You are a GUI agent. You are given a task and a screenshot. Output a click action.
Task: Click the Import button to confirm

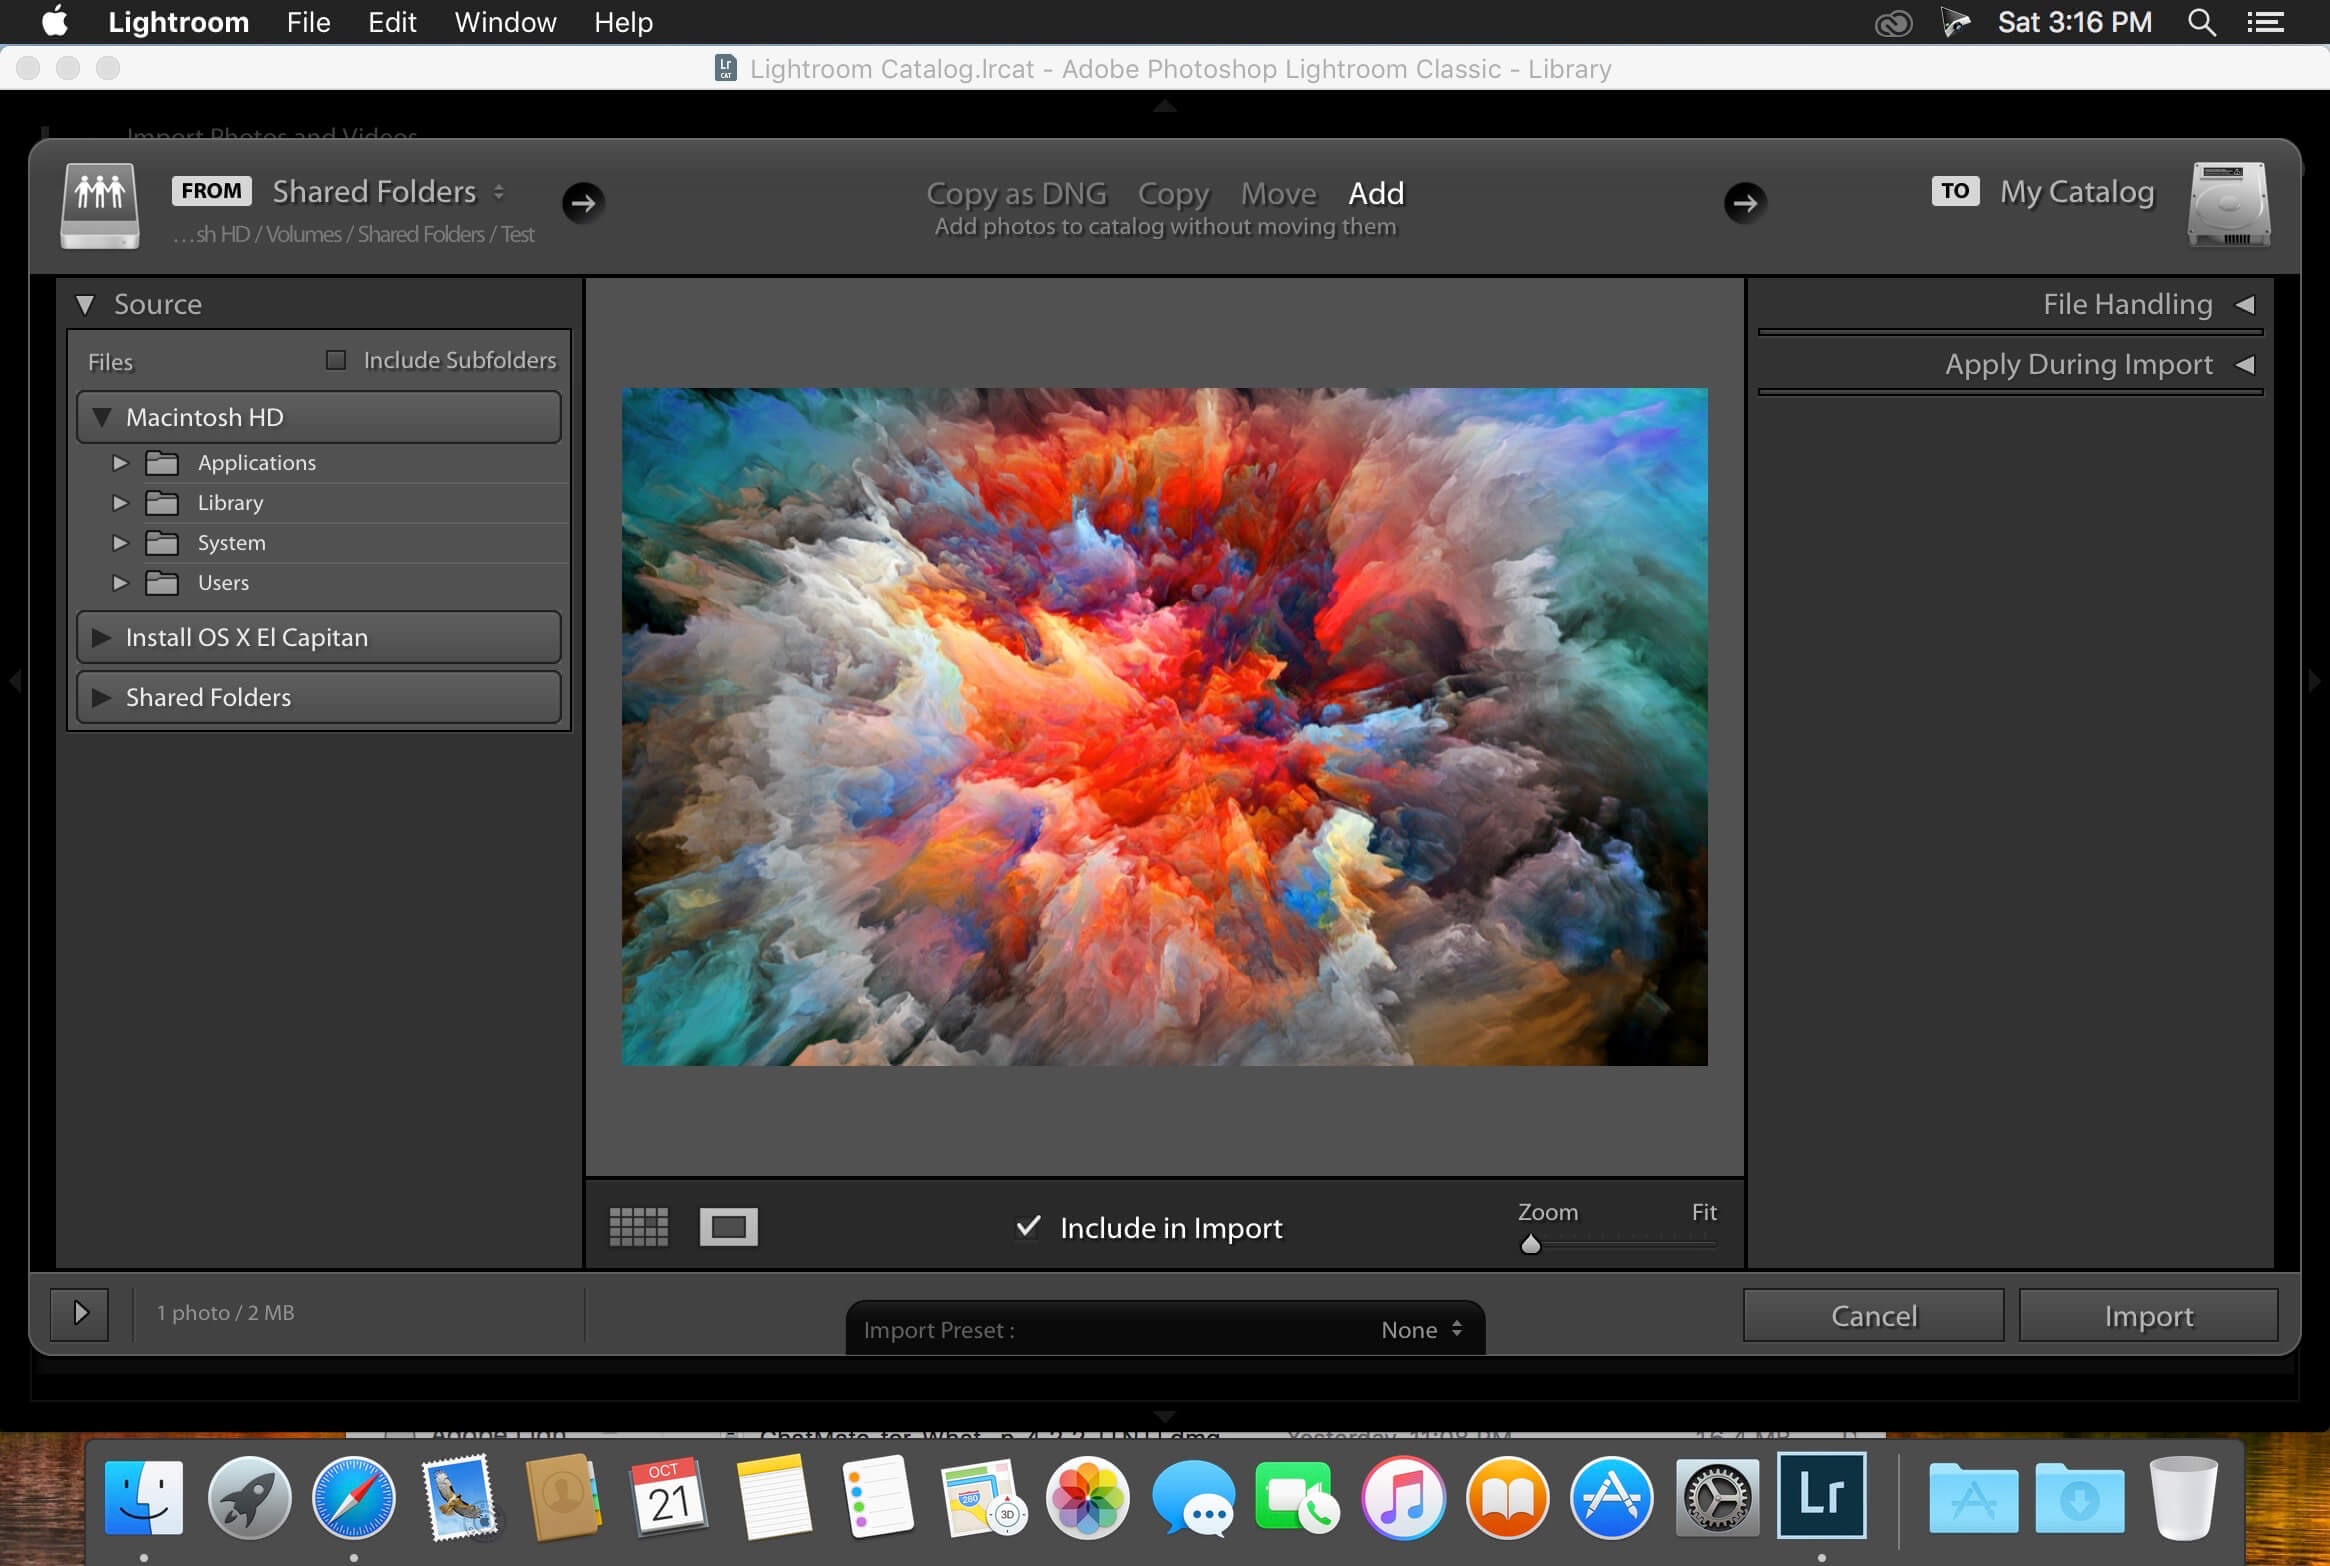[2150, 1316]
